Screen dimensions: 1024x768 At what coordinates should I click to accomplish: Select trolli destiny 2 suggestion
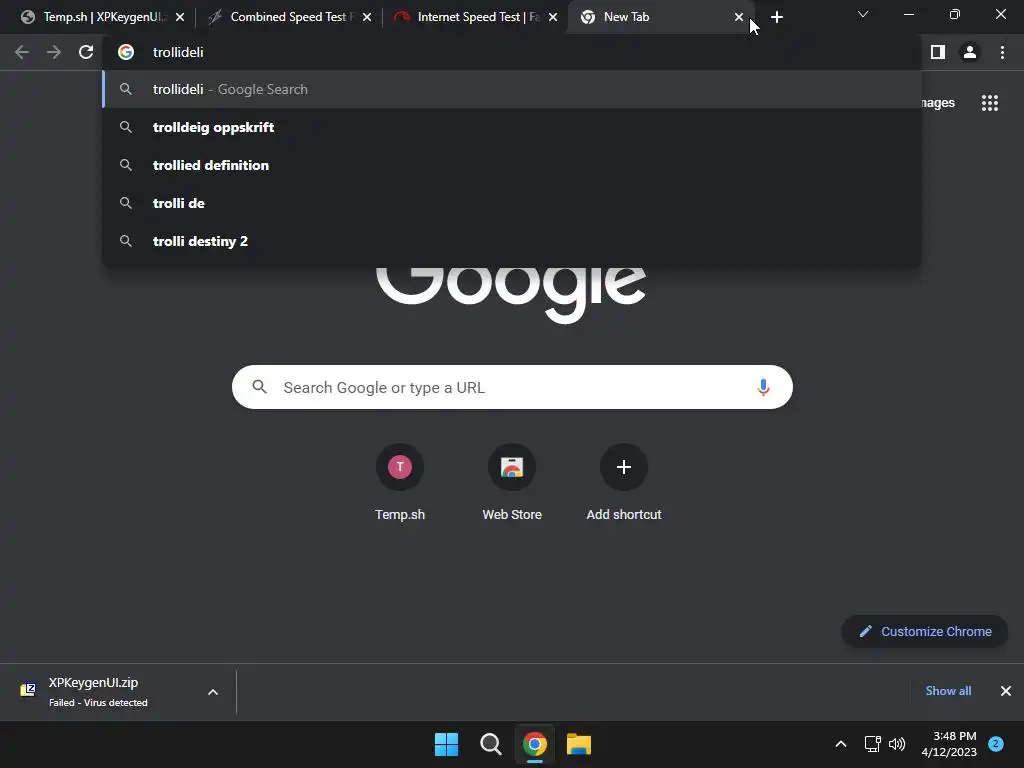click(512, 241)
